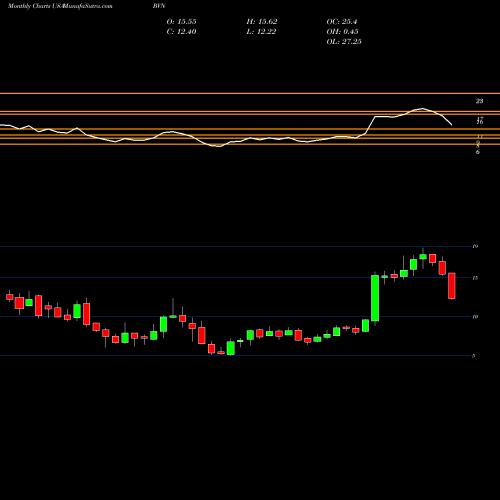Click the 'OL: 27.25' statistic
The image size is (500, 500).
click(x=344, y=42)
